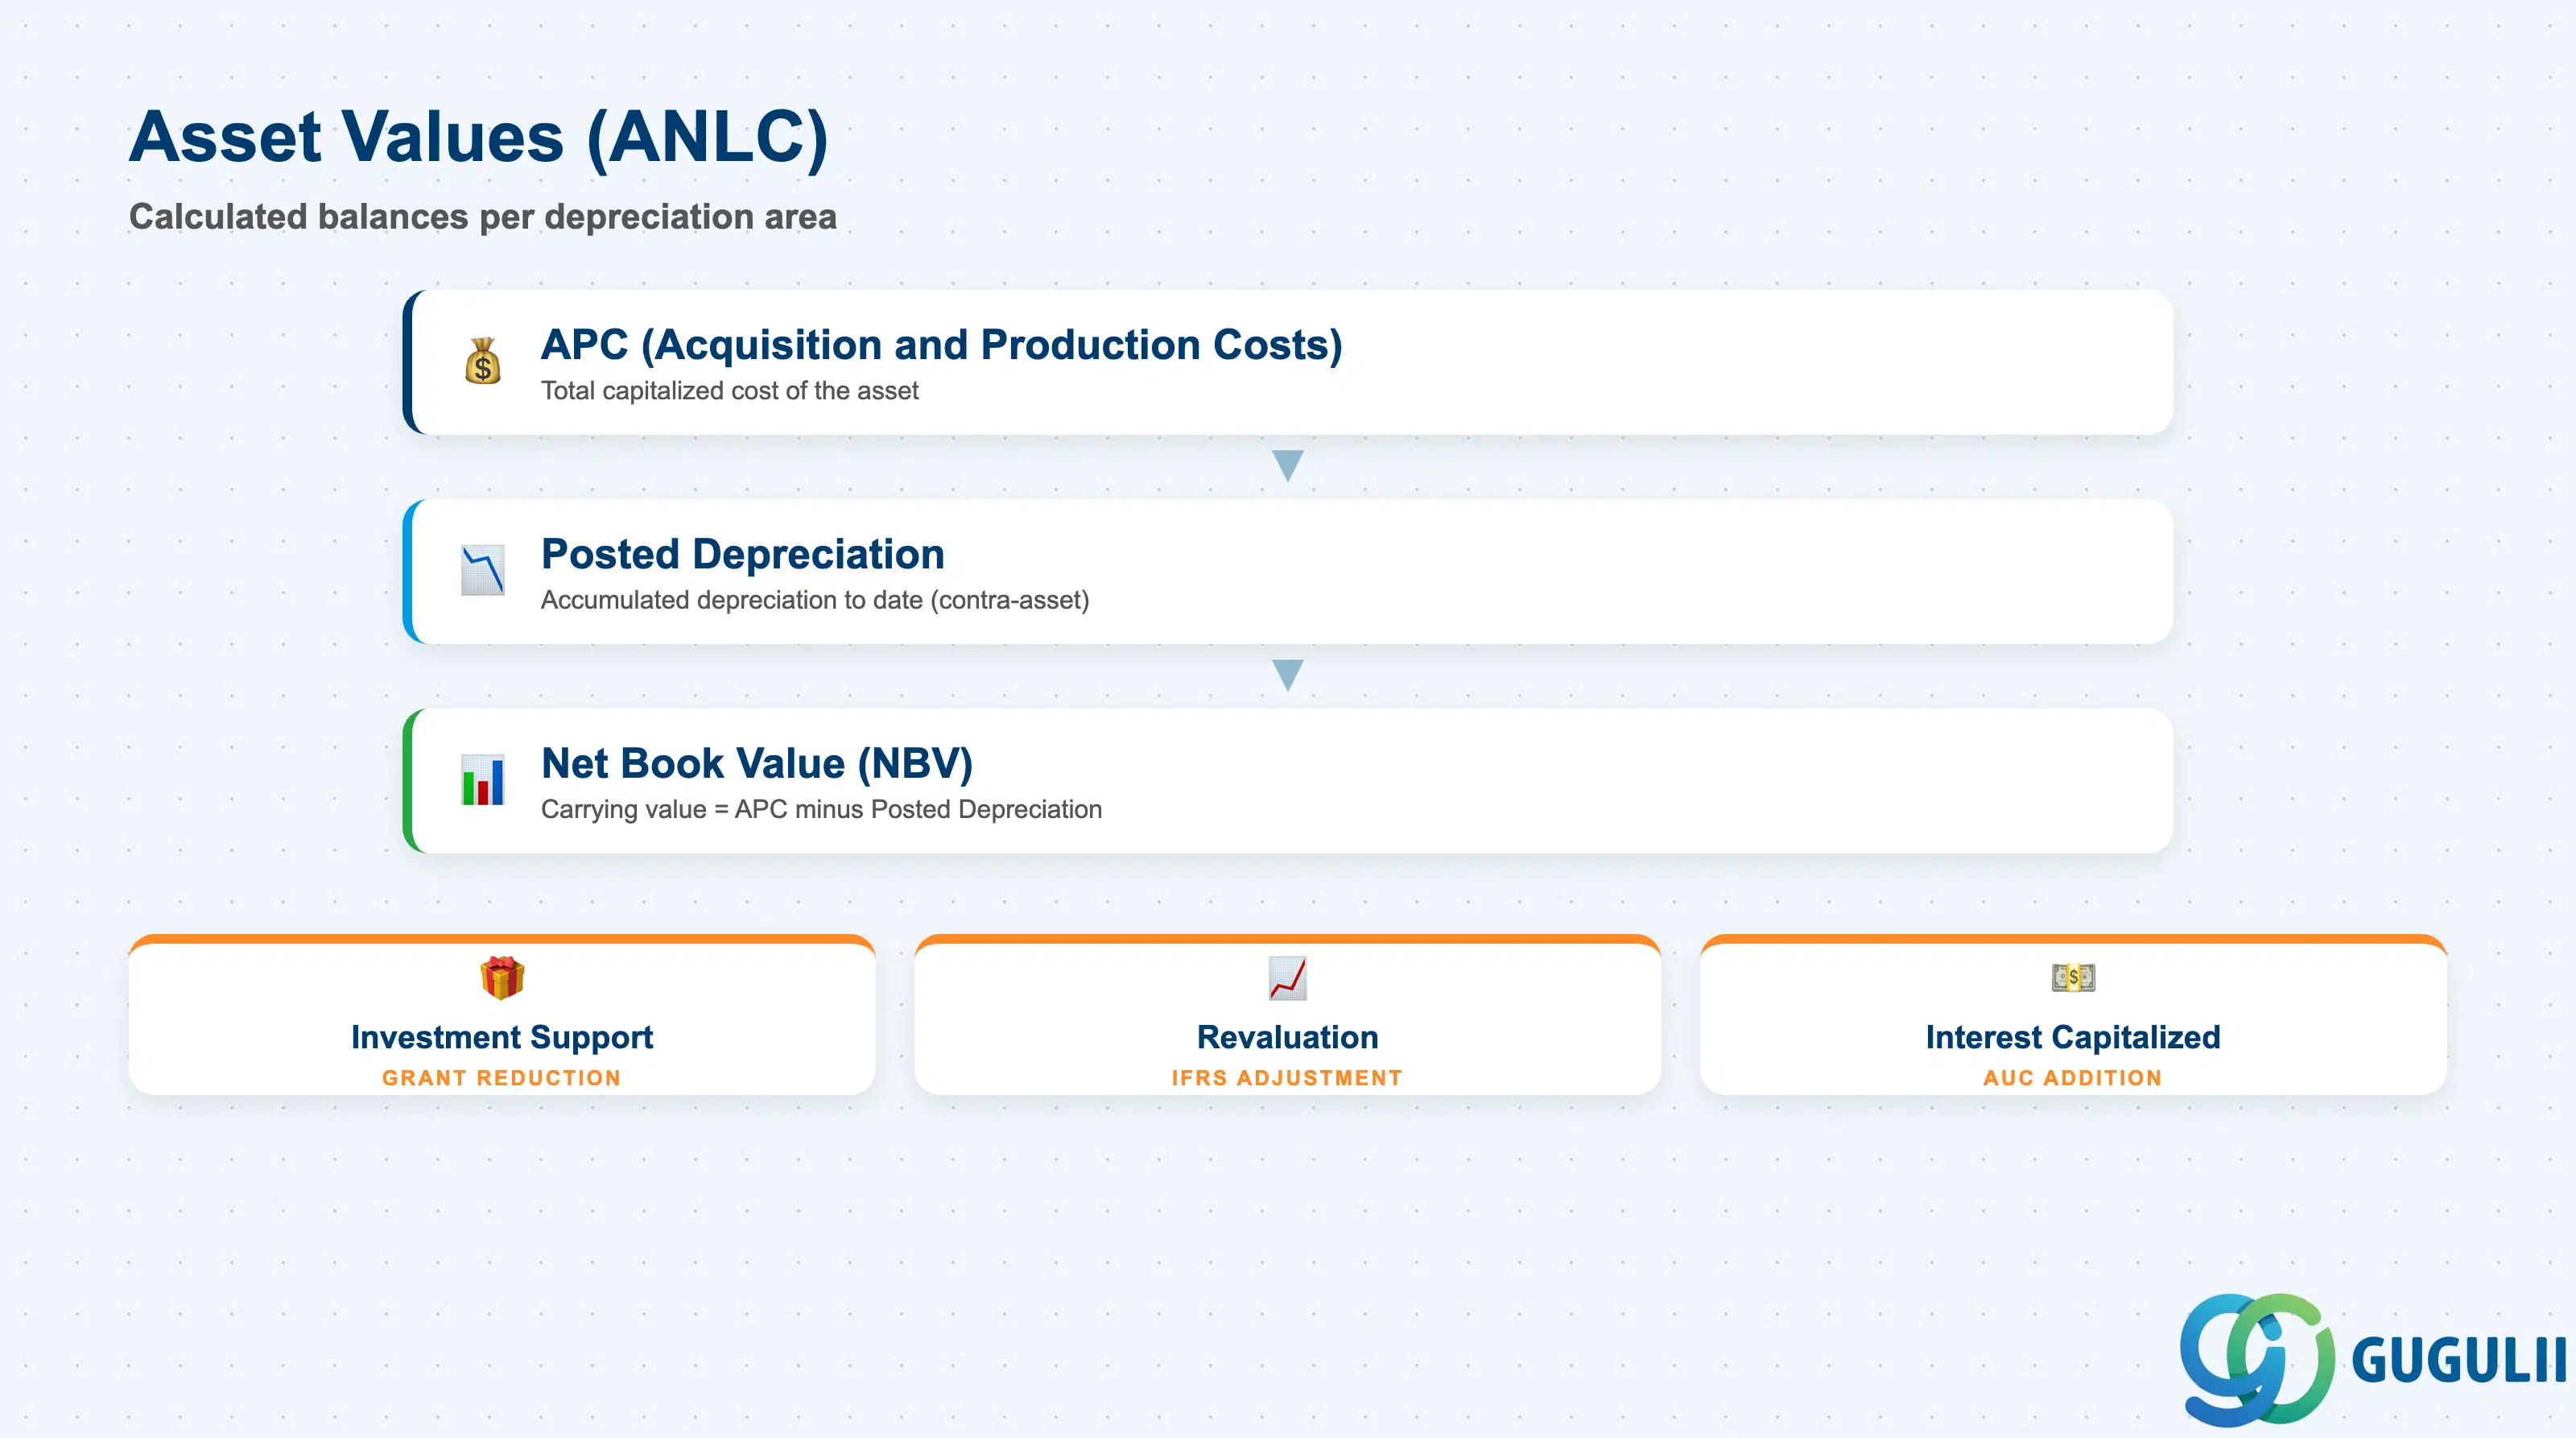
Task: Click the Asset Values (ANLC) slide title
Action: (x=479, y=137)
